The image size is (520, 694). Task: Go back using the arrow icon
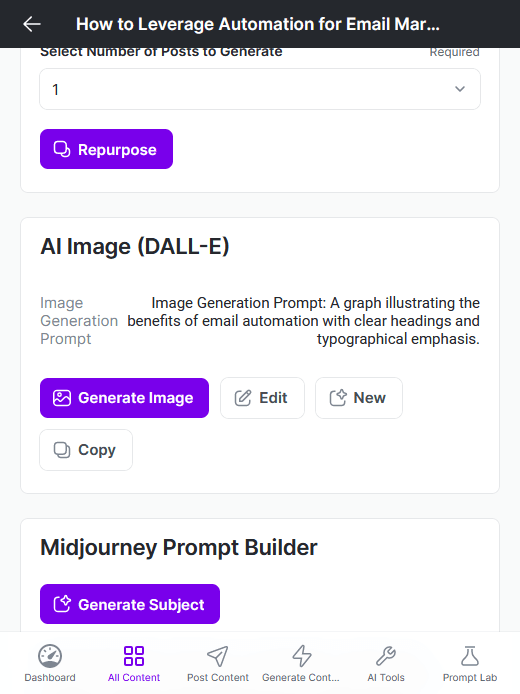[32, 24]
